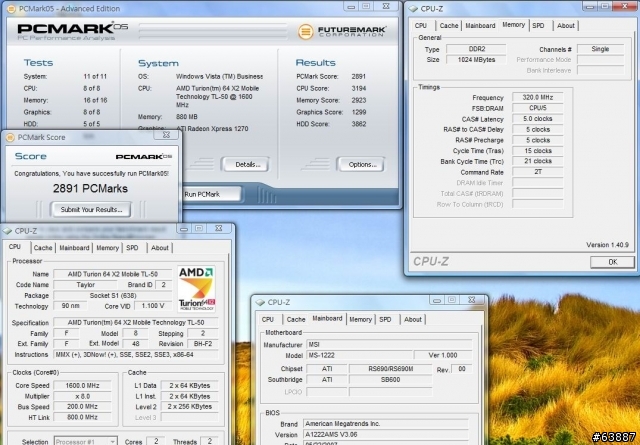Switch to Cache tab in CPU-Z Memory window
This screenshot has width=640, height=445.
pyautogui.click(x=449, y=25)
